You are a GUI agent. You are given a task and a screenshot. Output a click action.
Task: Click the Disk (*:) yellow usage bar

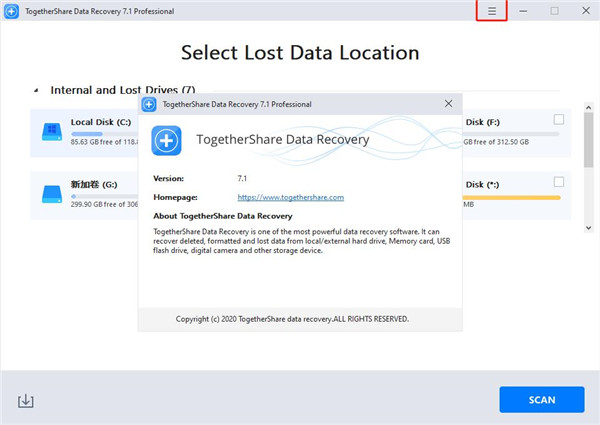coord(512,196)
